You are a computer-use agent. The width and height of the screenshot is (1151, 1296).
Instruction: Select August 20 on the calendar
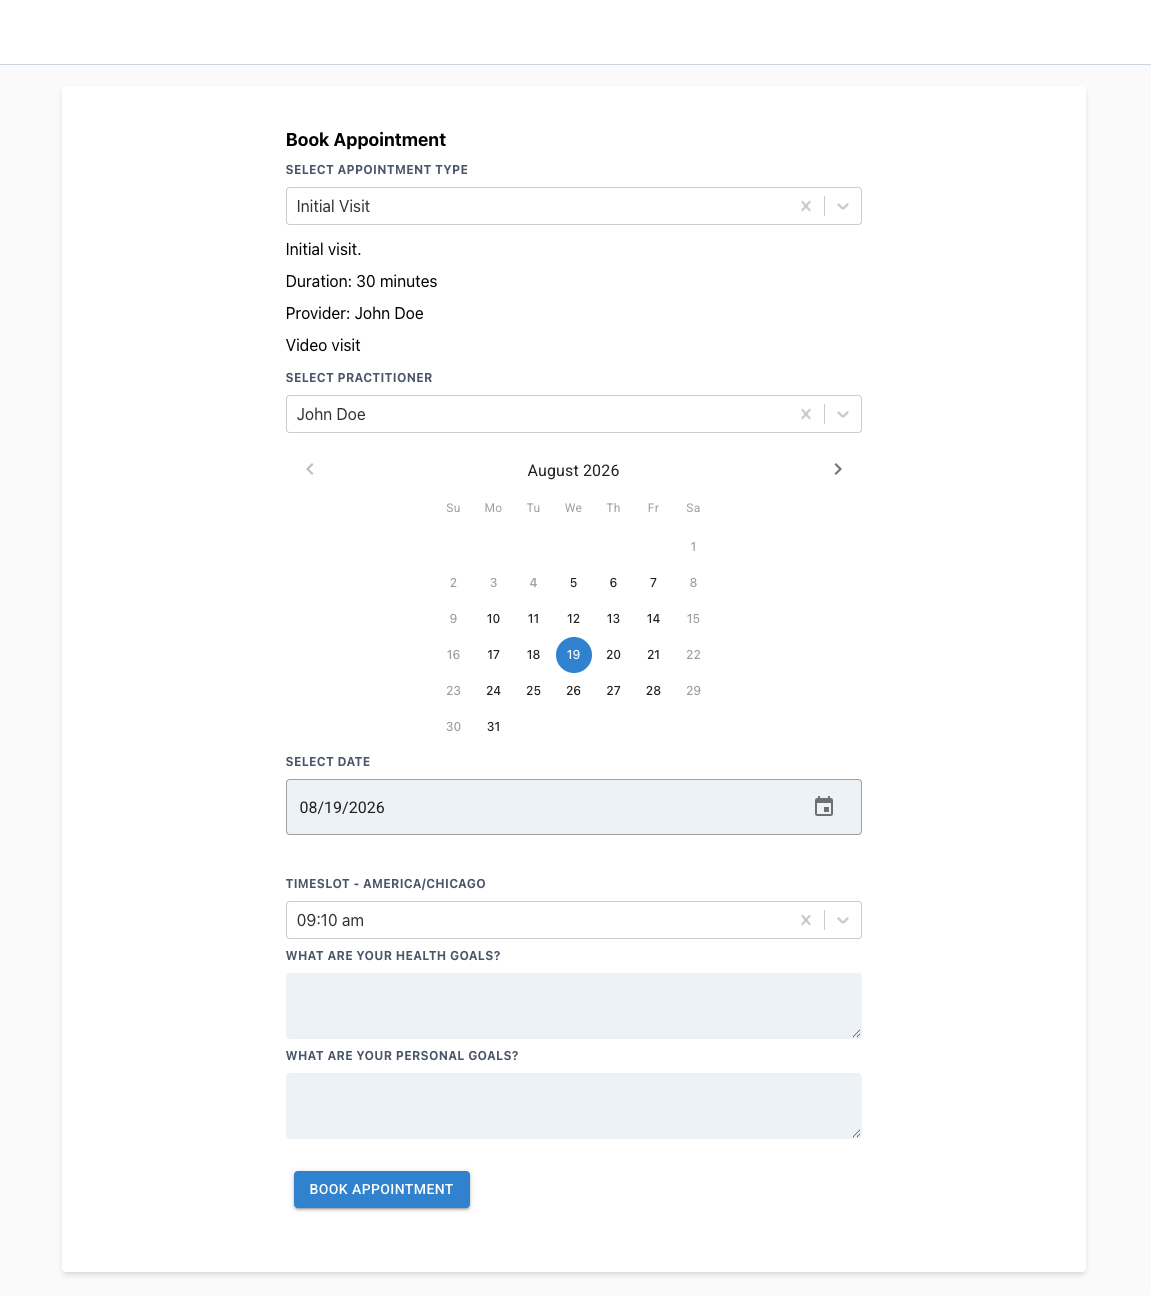point(613,655)
